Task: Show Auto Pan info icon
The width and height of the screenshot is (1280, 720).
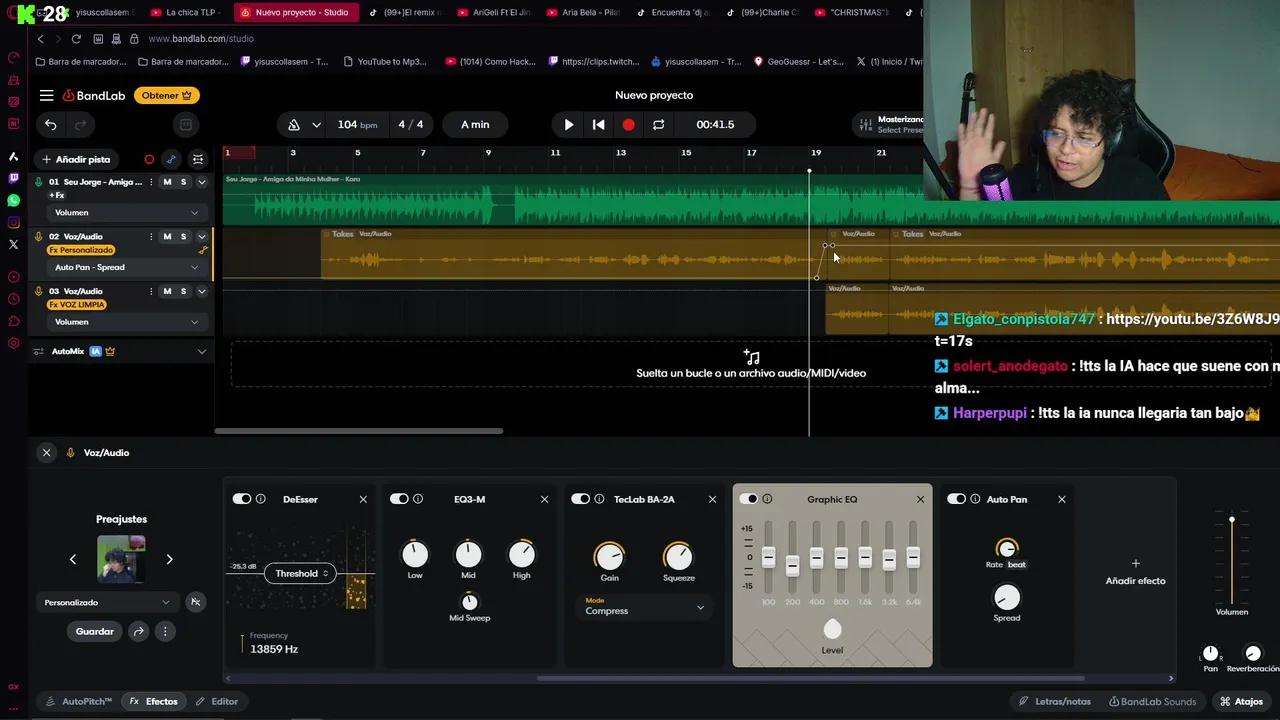Action: coord(975,499)
